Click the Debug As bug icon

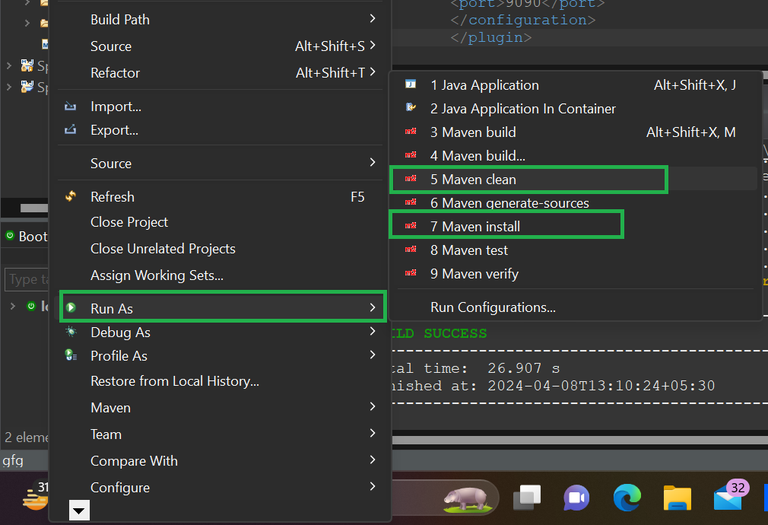[70, 332]
